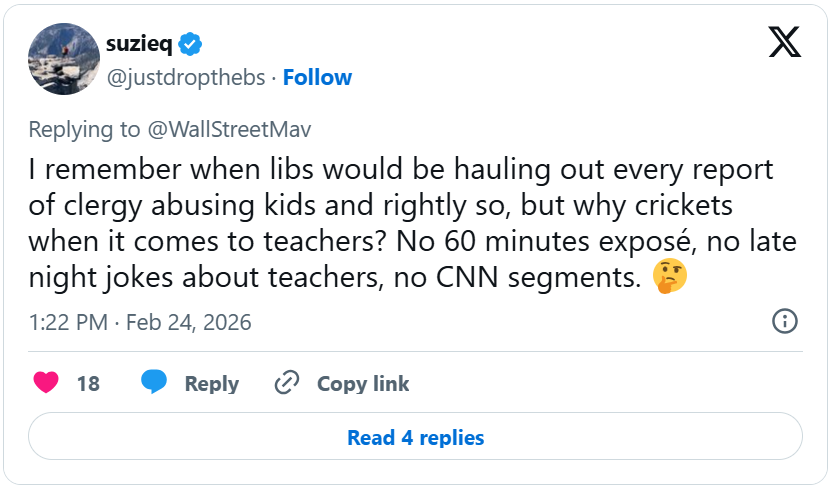Click the blue verified badge

192,44
